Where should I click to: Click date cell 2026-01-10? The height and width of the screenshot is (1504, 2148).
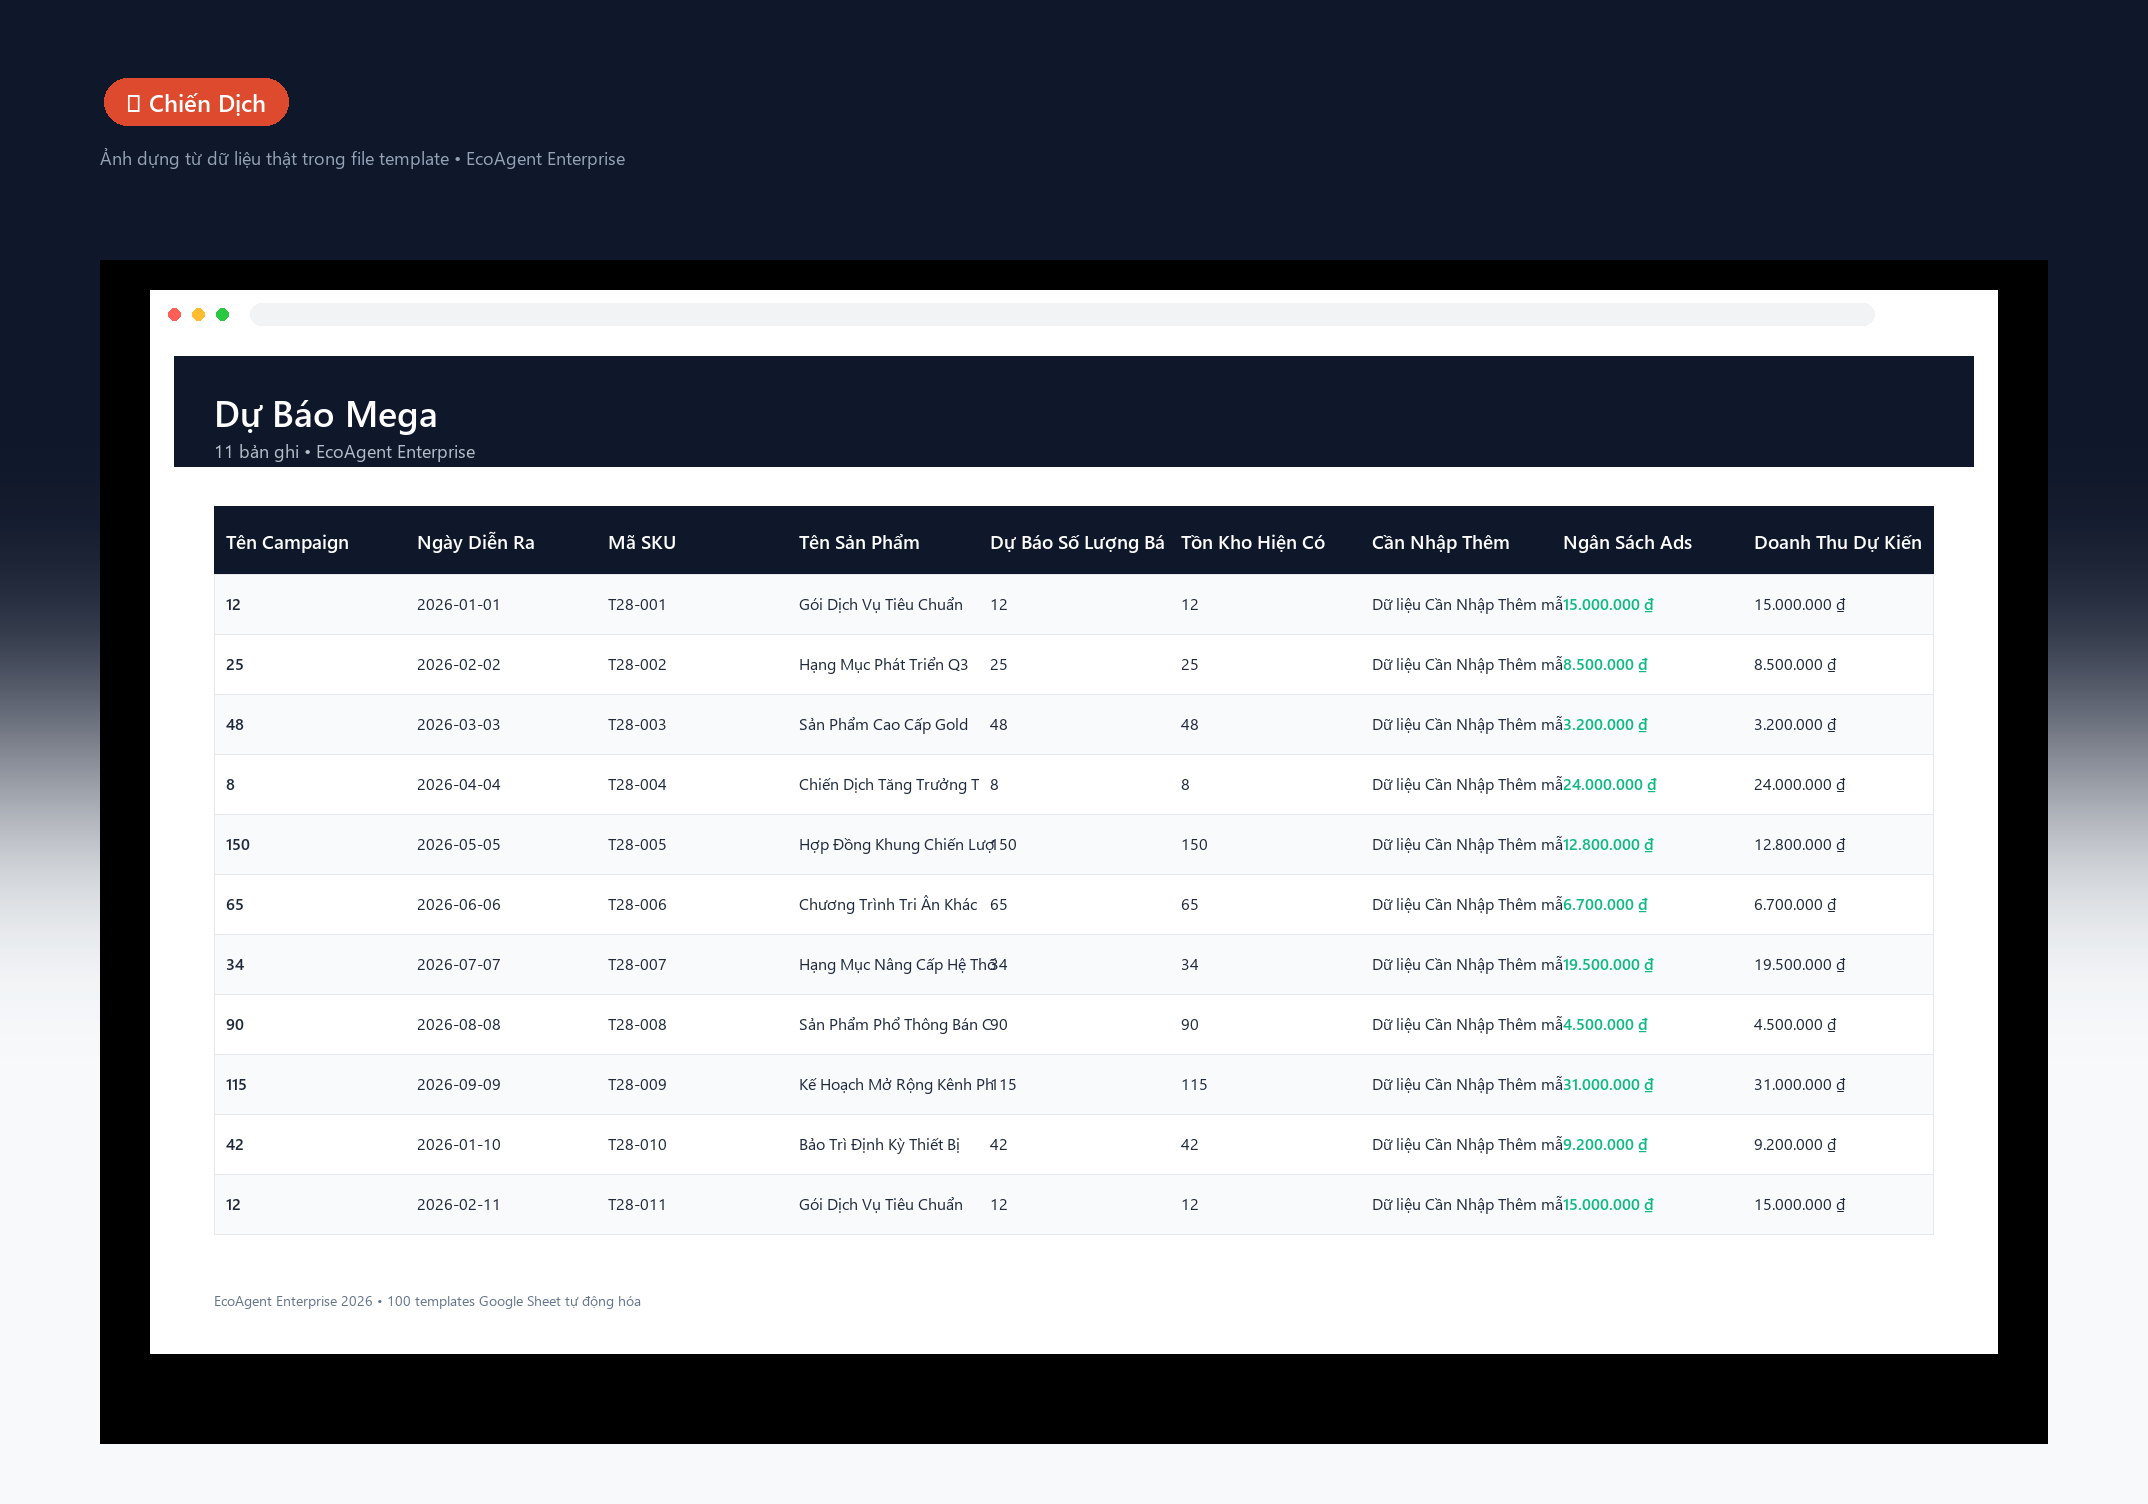point(459,1145)
